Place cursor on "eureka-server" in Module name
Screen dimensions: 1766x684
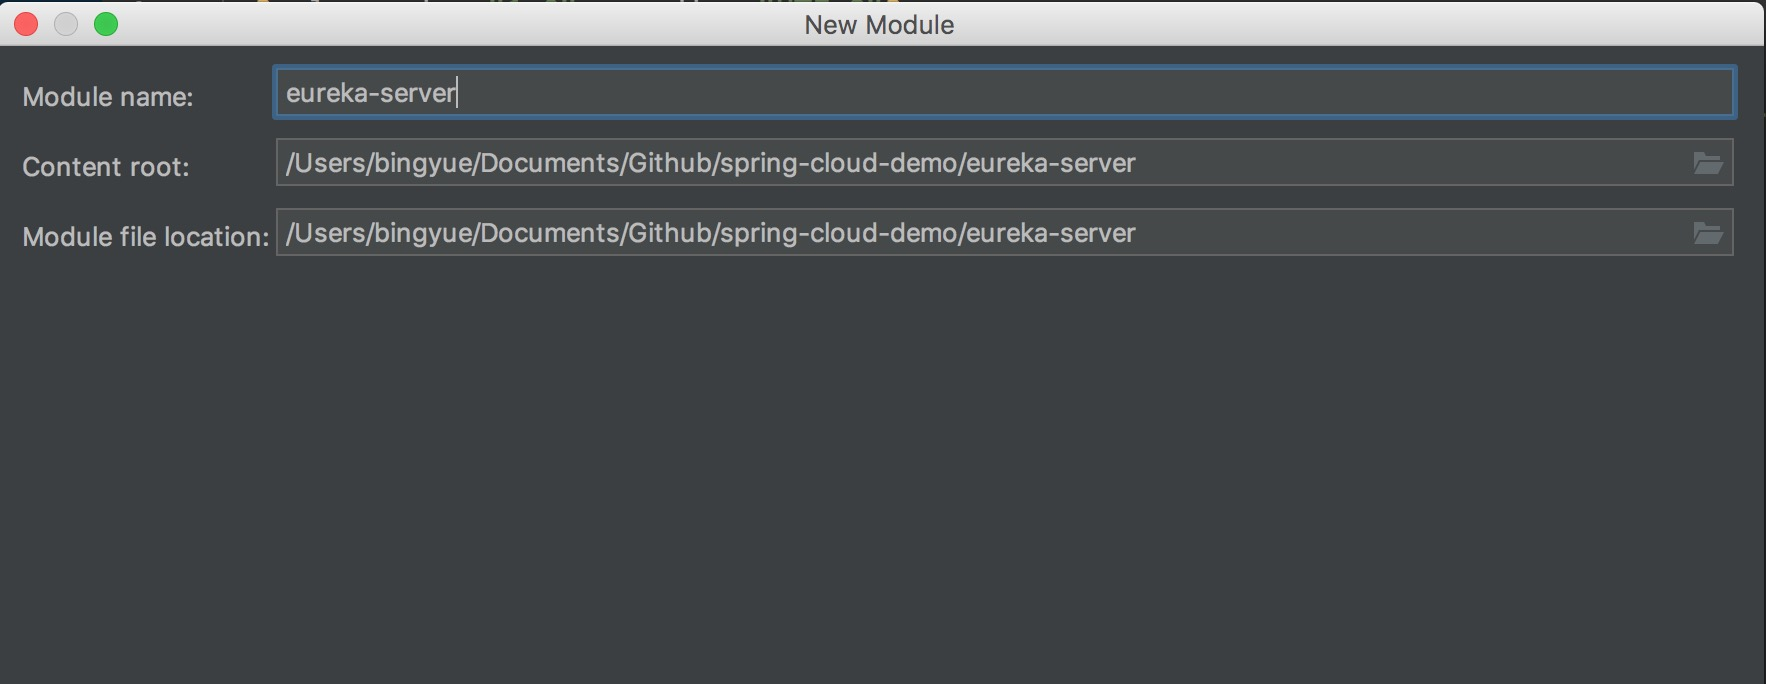point(370,93)
